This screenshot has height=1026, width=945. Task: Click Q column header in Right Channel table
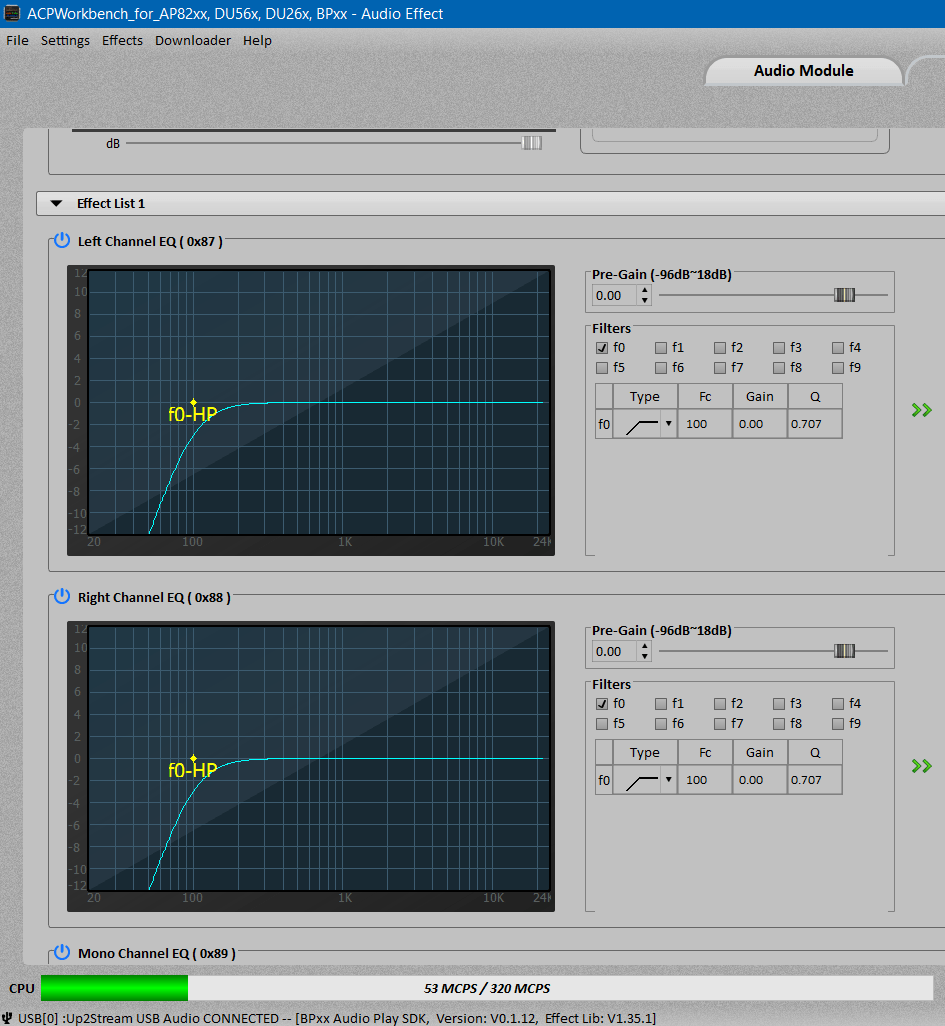[x=815, y=752]
